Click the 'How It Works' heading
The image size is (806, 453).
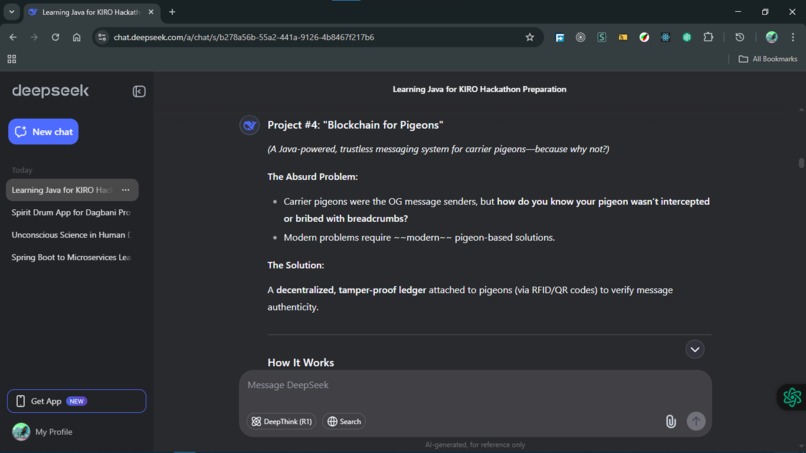point(301,363)
